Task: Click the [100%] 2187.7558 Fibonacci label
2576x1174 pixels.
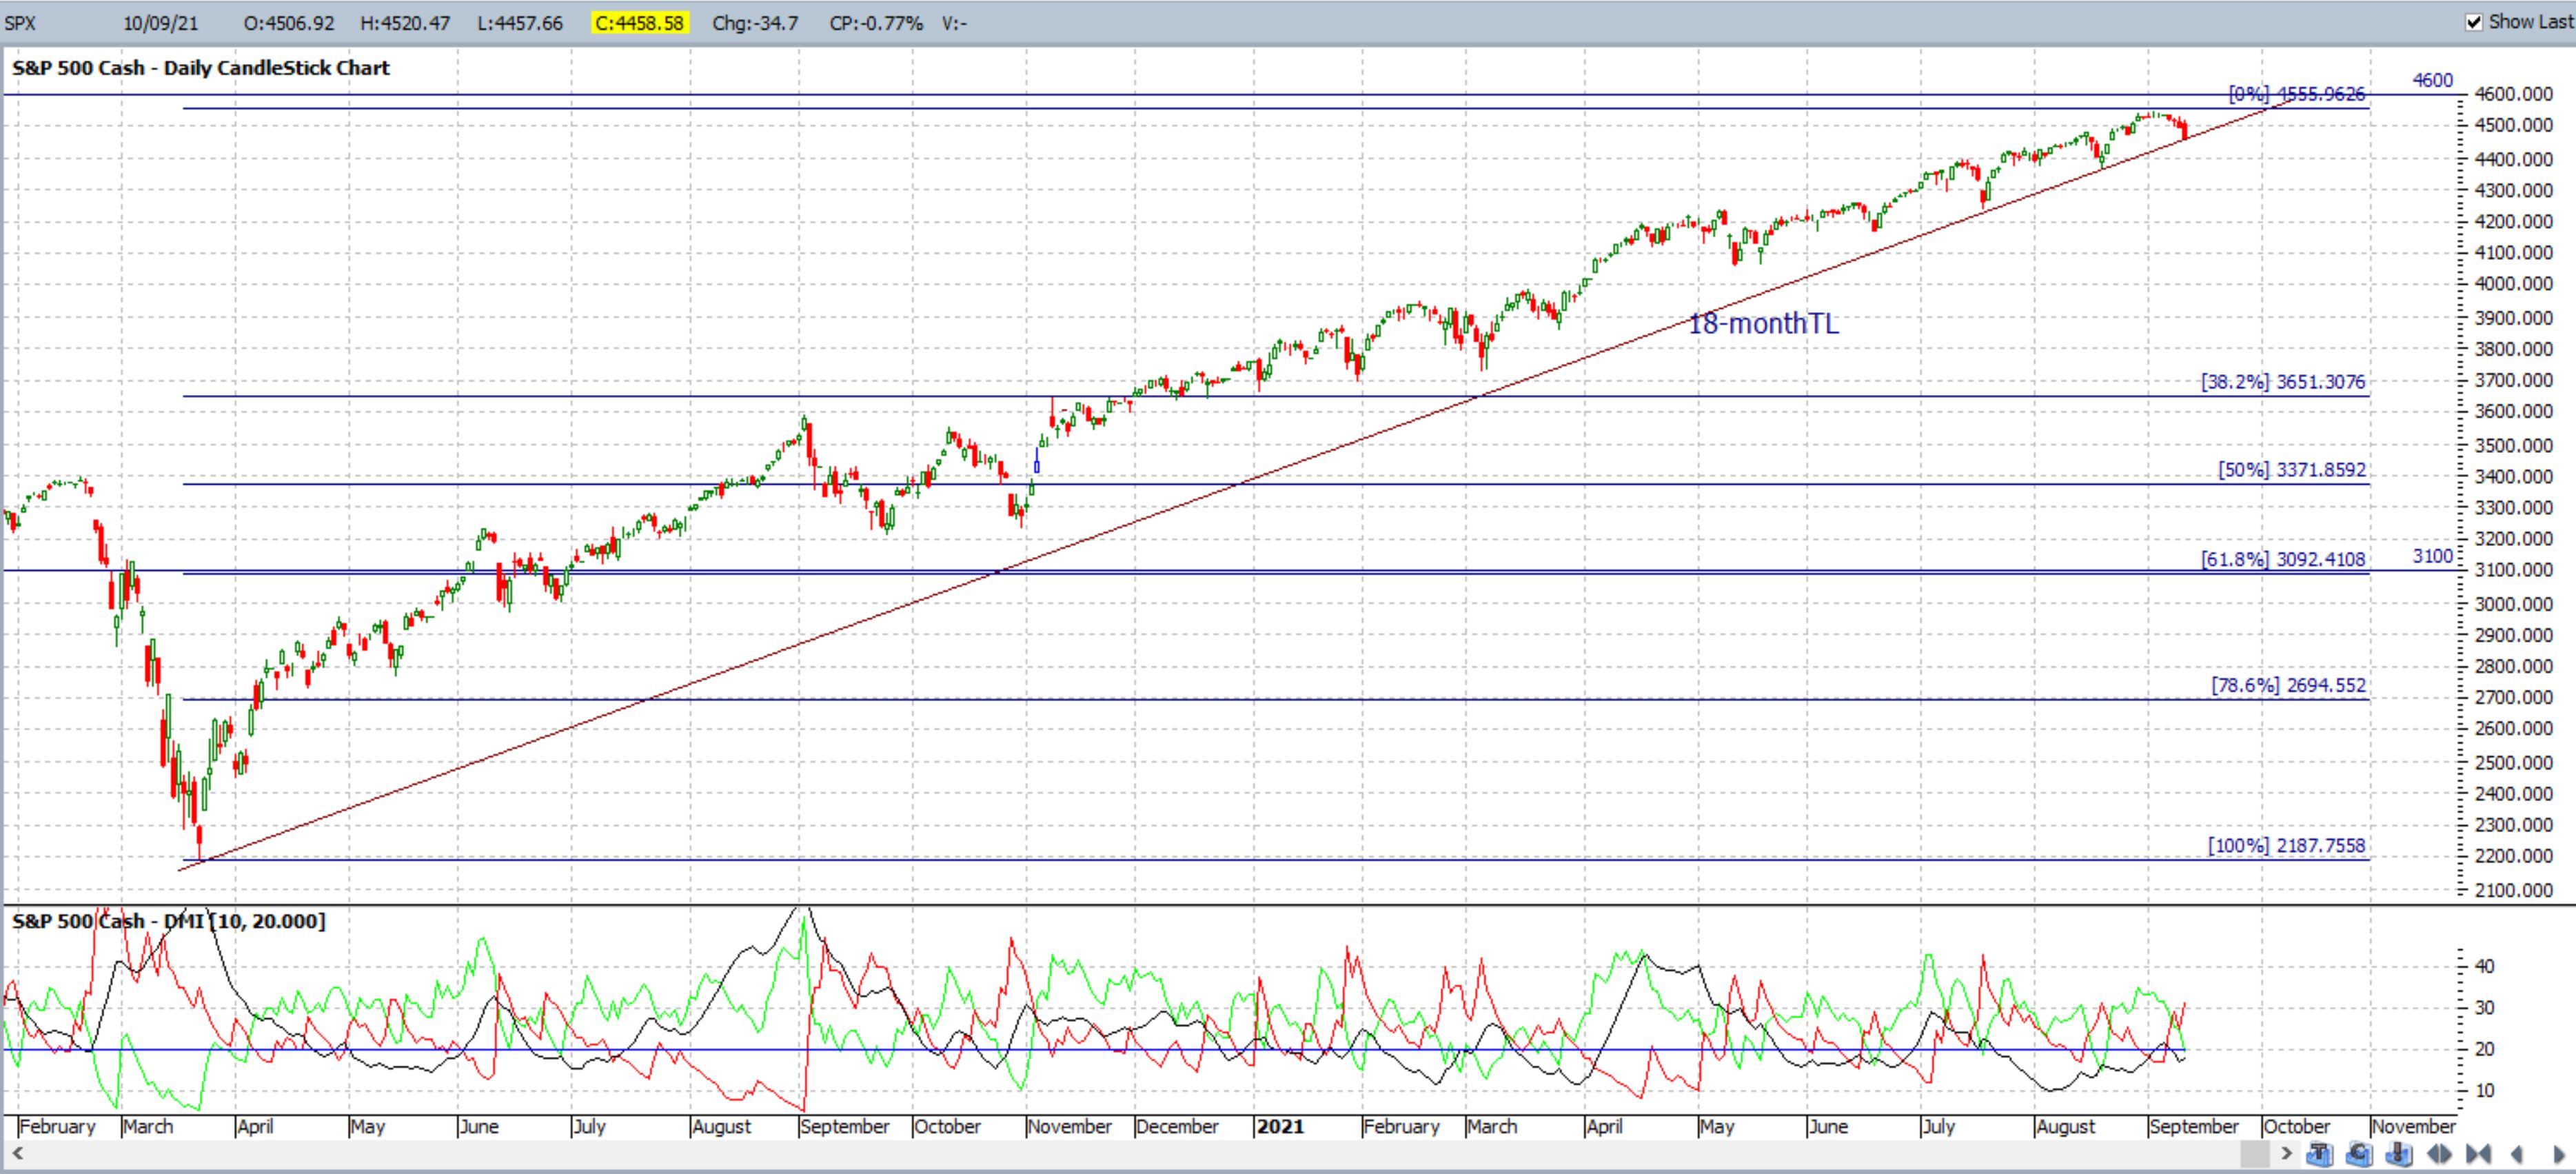Action: [x=2287, y=845]
